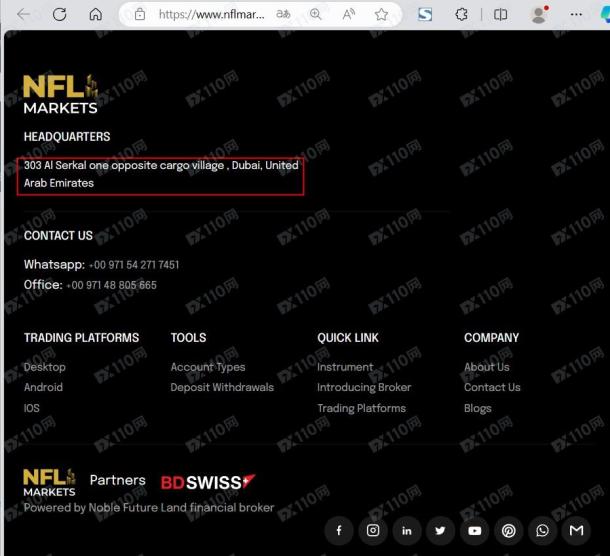Click the QUICK LINK heading
This screenshot has height=556, width=610.
click(348, 337)
